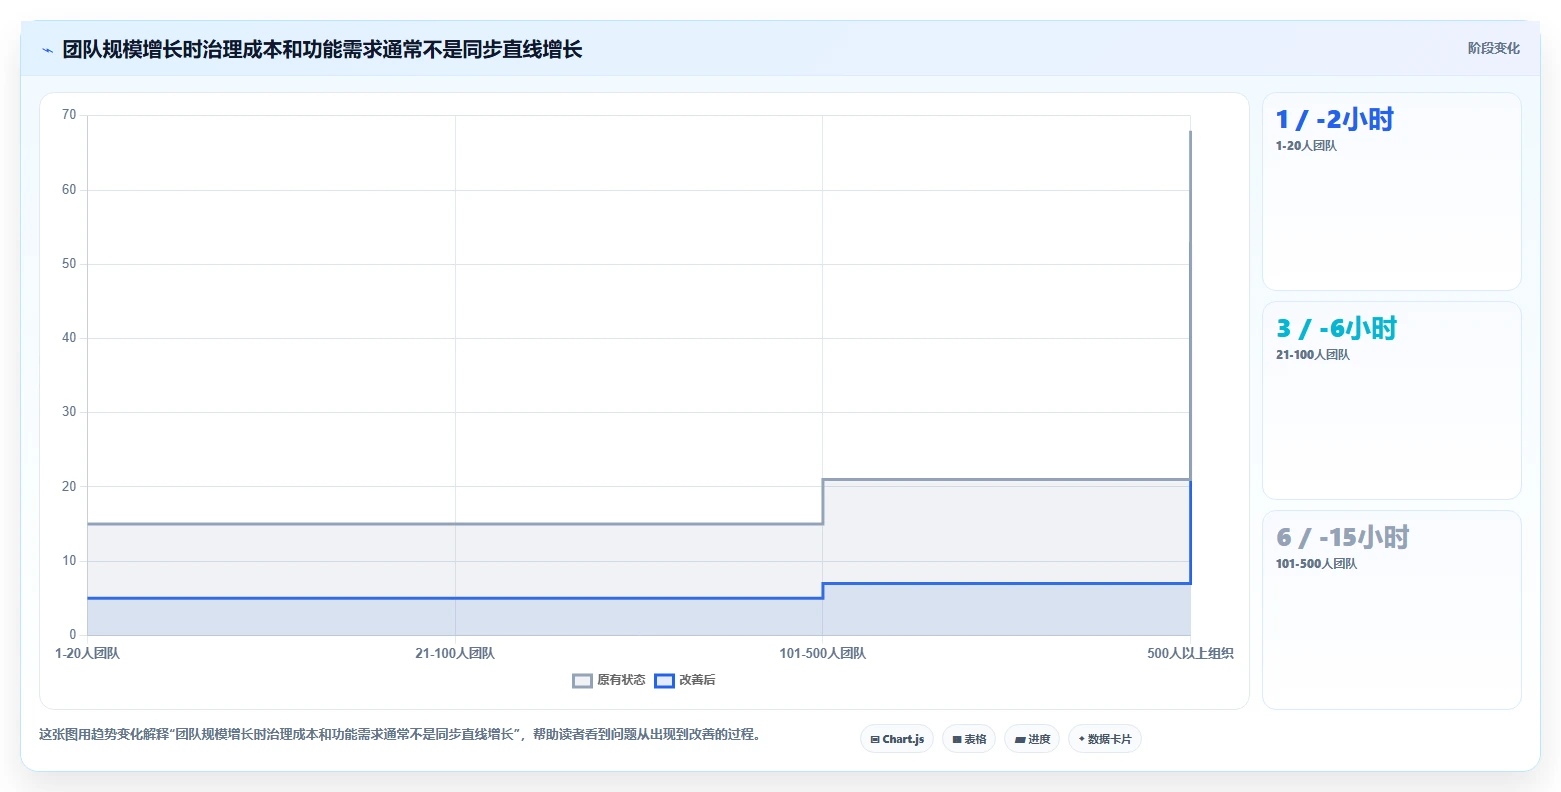Click the 数据卡片 tag
The width and height of the screenshot is (1561, 792).
pos(1105,739)
